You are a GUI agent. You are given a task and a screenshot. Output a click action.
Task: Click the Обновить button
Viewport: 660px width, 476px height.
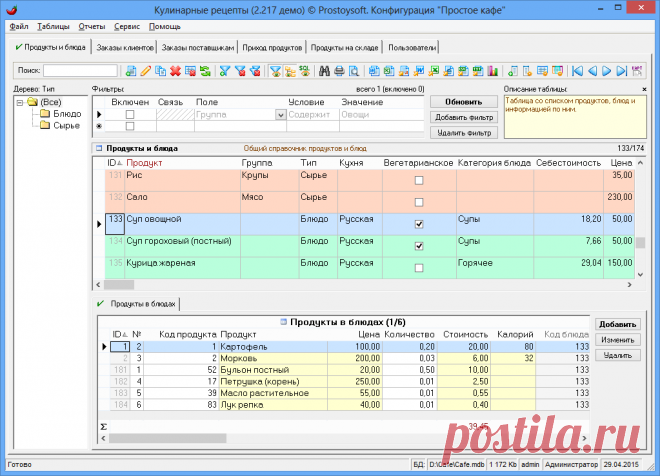(x=464, y=102)
